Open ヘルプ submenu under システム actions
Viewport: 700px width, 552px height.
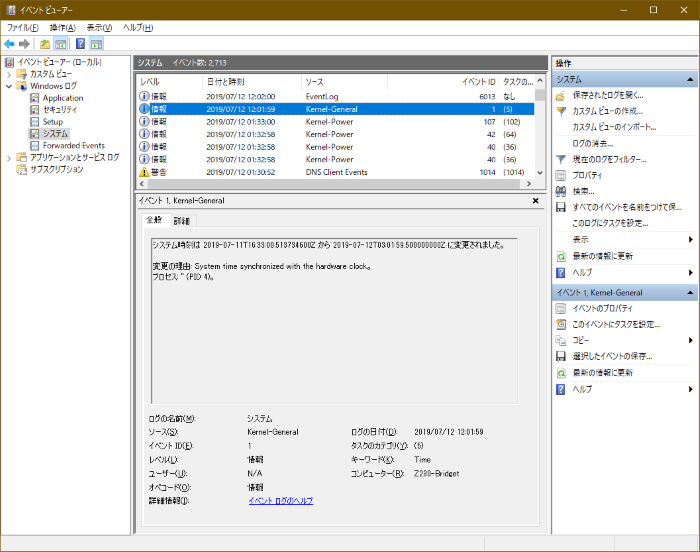coord(691,272)
